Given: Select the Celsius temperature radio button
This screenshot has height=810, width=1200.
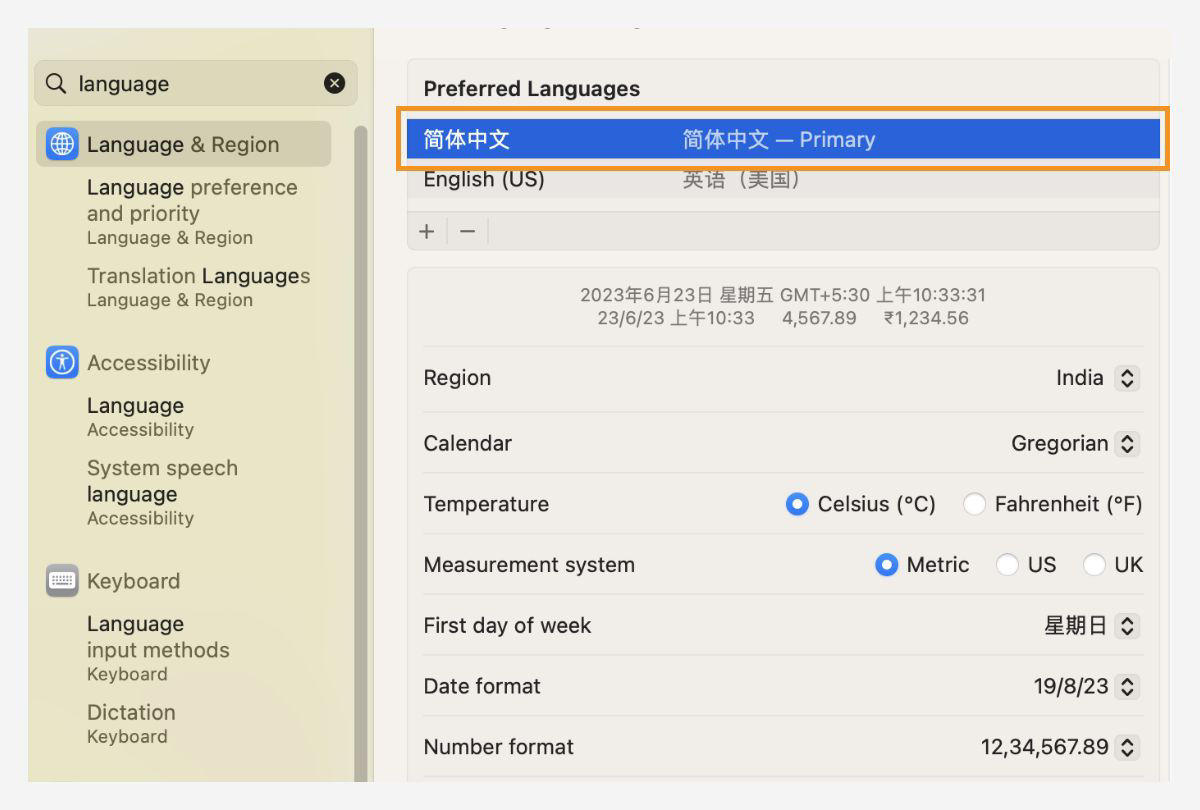Looking at the screenshot, I should [x=798, y=504].
